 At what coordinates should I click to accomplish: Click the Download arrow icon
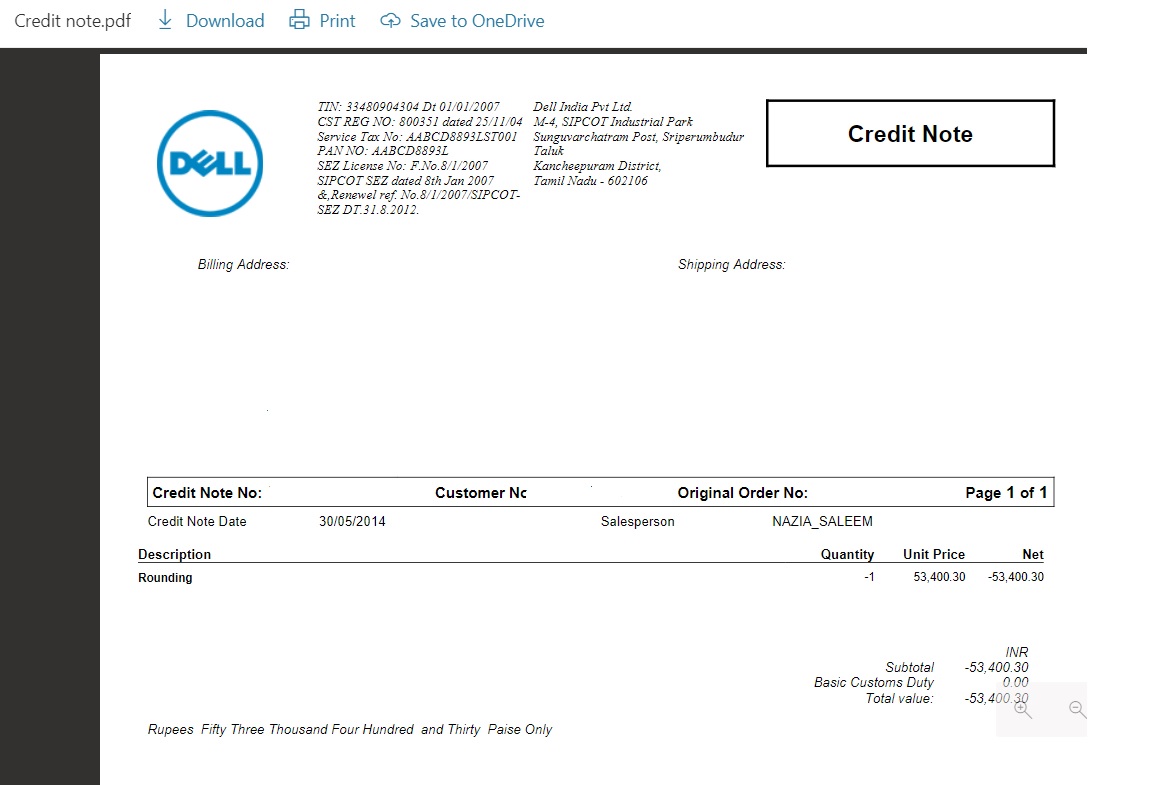tap(166, 20)
